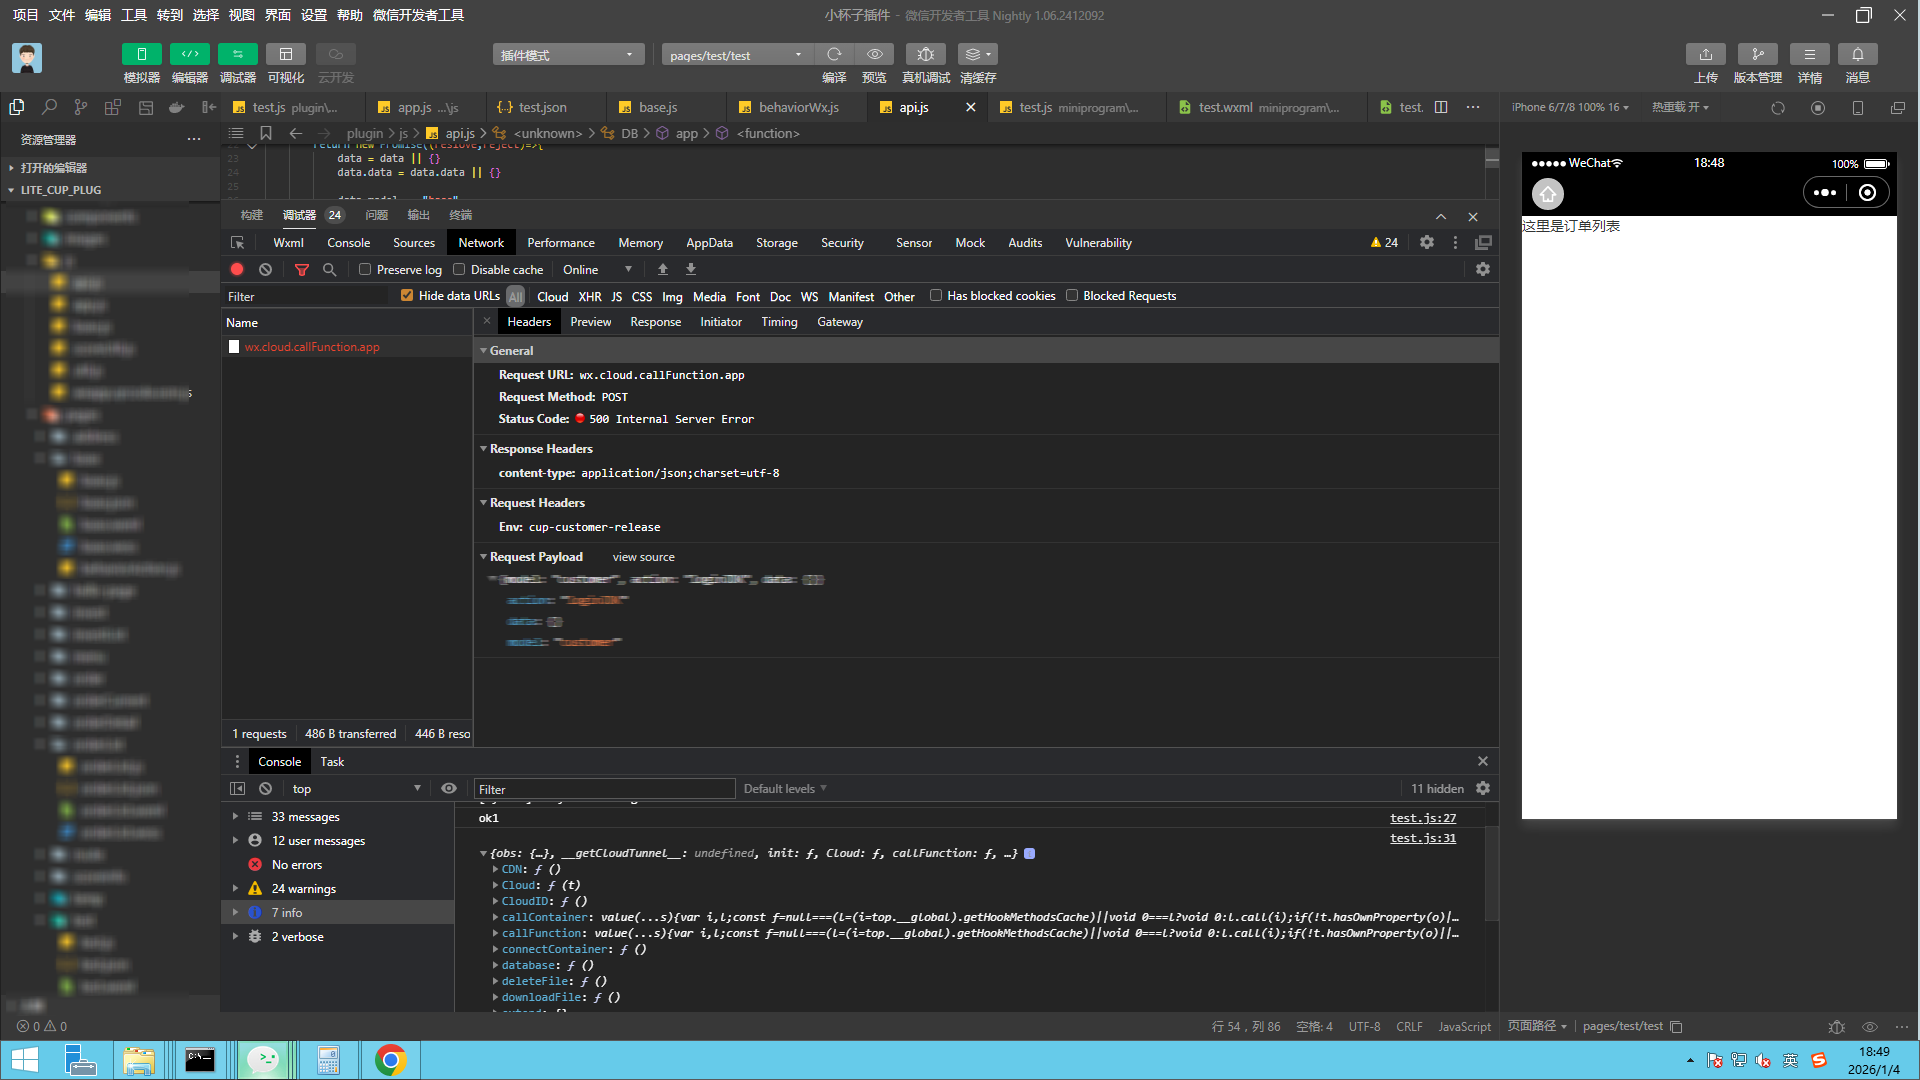This screenshot has width=1920, height=1080.
Task: Open the Response tab of request
Action: point(655,322)
